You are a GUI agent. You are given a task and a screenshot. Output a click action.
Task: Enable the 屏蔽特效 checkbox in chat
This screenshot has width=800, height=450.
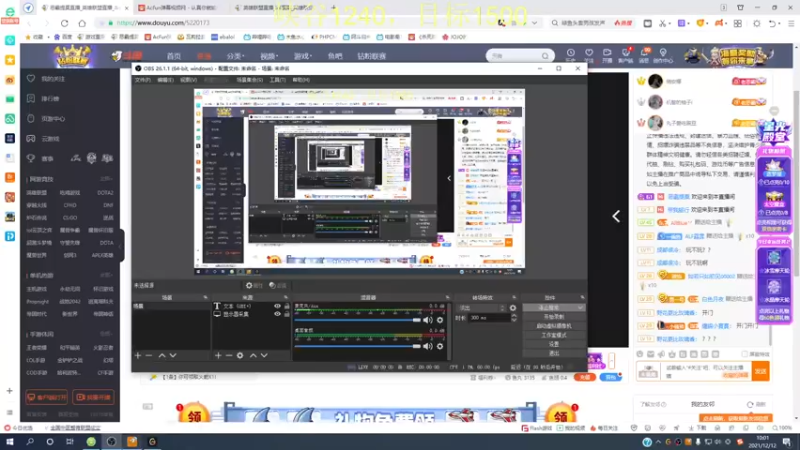[745, 354]
